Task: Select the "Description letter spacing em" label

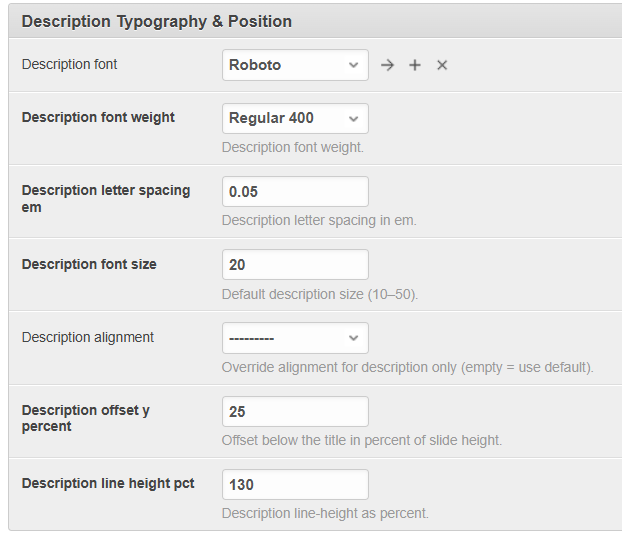Action: pyautogui.click(x=105, y=198)
